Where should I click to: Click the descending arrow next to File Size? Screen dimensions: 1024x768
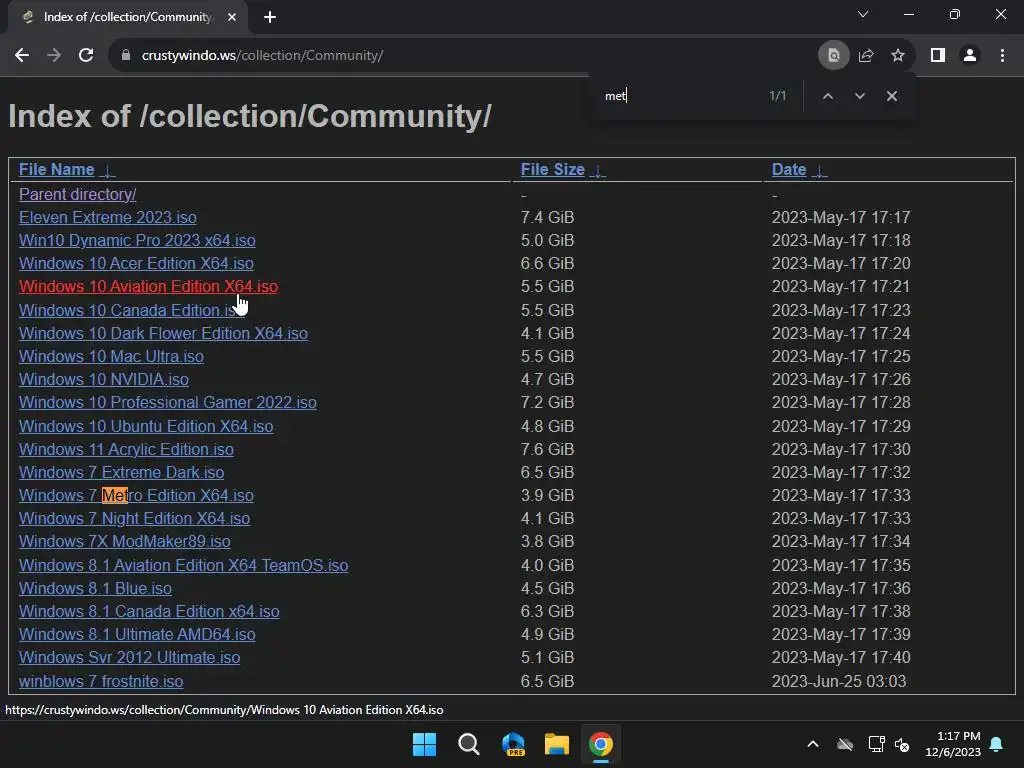[598, 171]
